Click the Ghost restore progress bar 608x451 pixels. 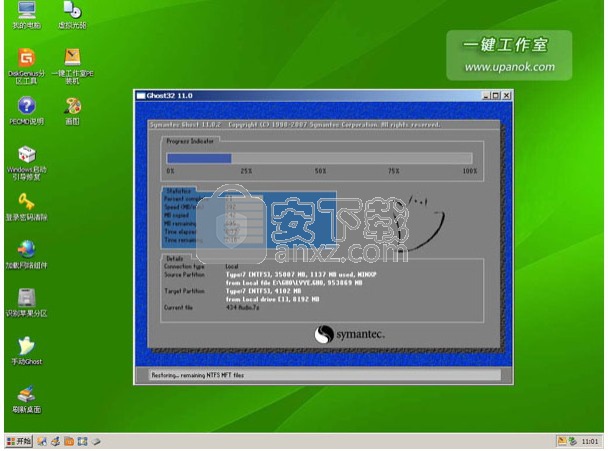tap(320, 158)
